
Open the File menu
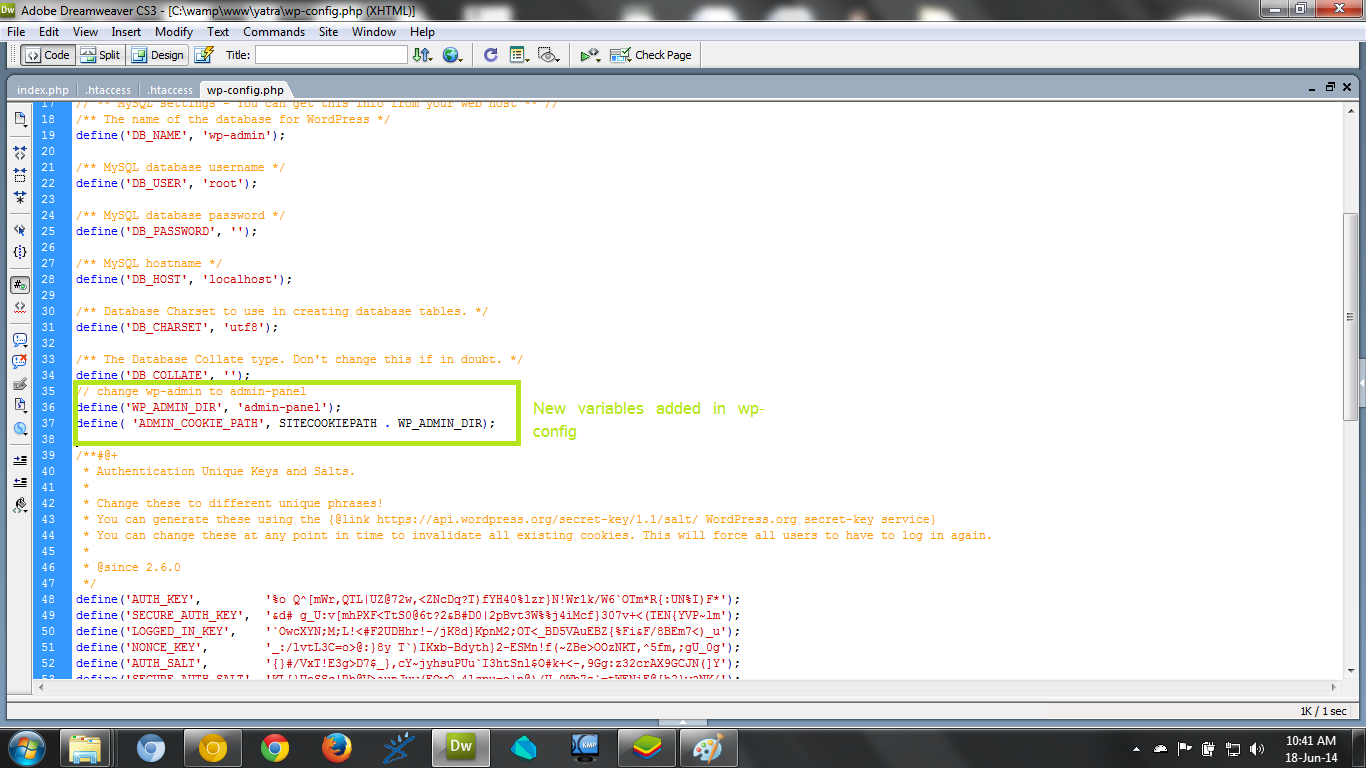pyautogui.click(x=16, y=32)
